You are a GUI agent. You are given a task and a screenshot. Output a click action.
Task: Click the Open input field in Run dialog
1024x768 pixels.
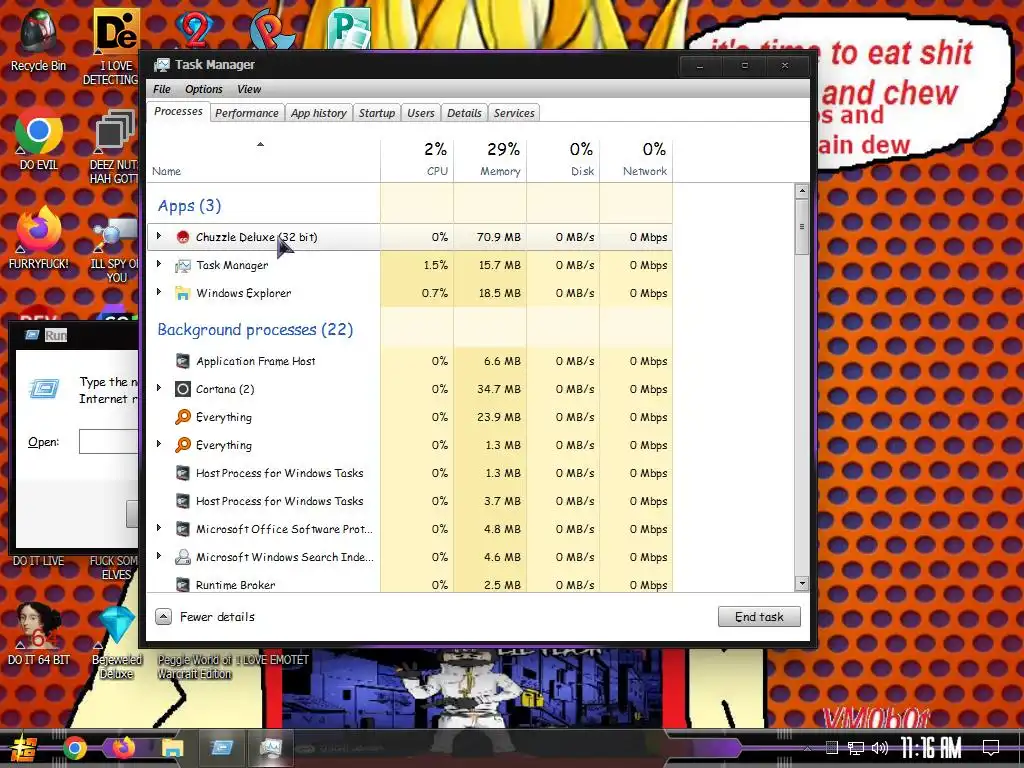(x=108, y=441)
